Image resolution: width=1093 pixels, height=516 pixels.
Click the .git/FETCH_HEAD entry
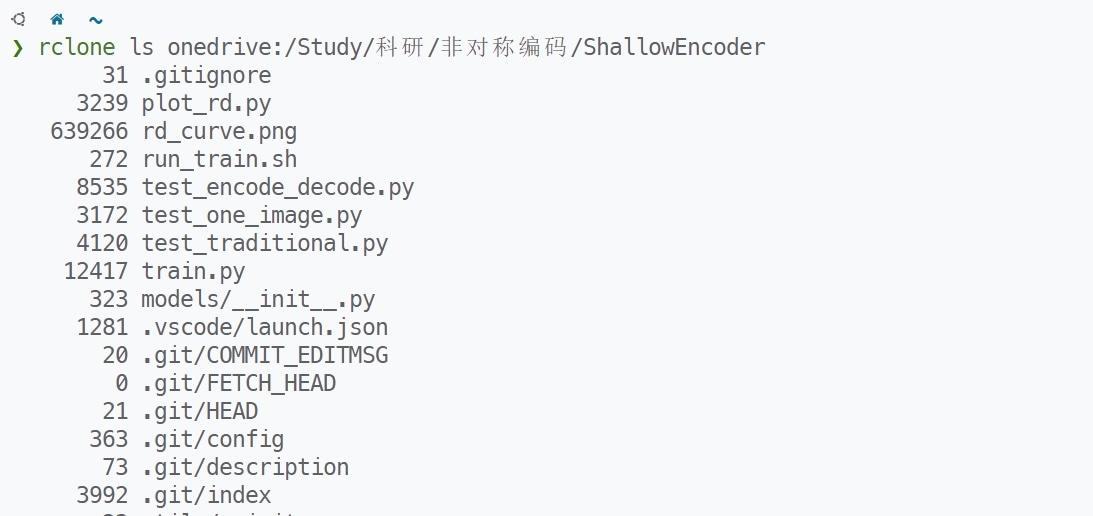tap(238, 384)
